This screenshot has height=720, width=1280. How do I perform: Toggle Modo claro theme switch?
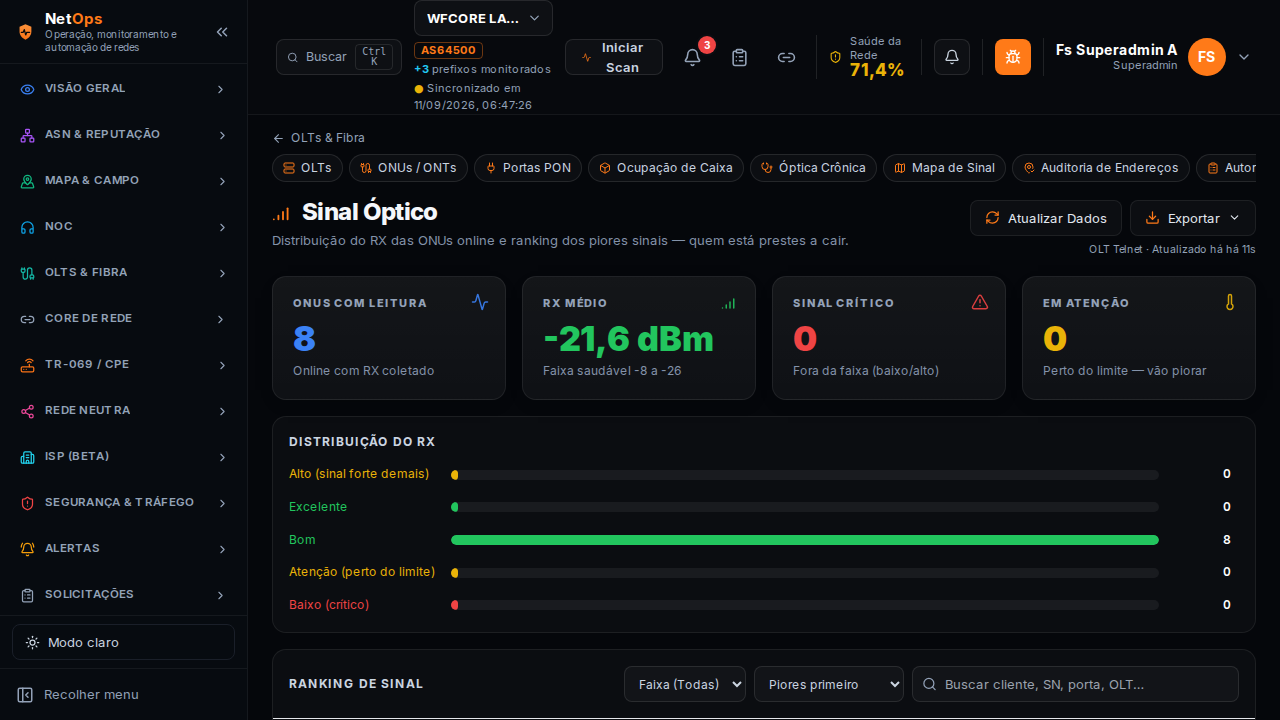[123, 642]
